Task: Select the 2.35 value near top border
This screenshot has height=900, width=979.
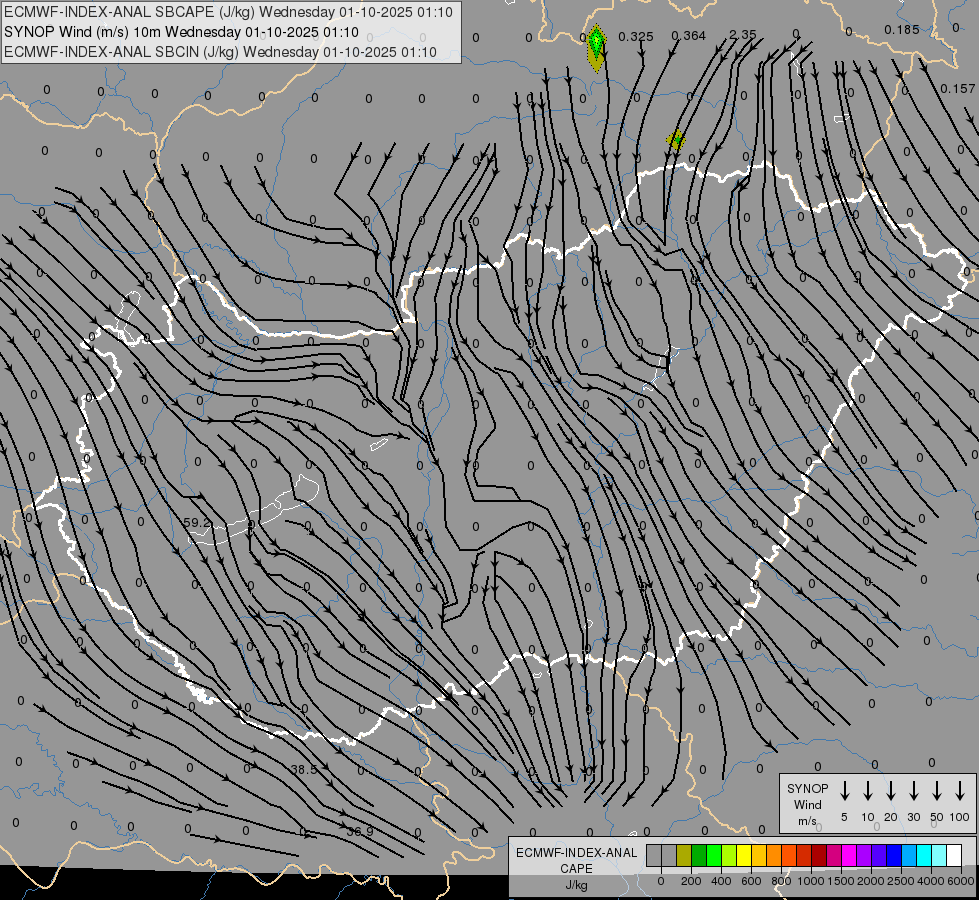Action: point(742,35)
